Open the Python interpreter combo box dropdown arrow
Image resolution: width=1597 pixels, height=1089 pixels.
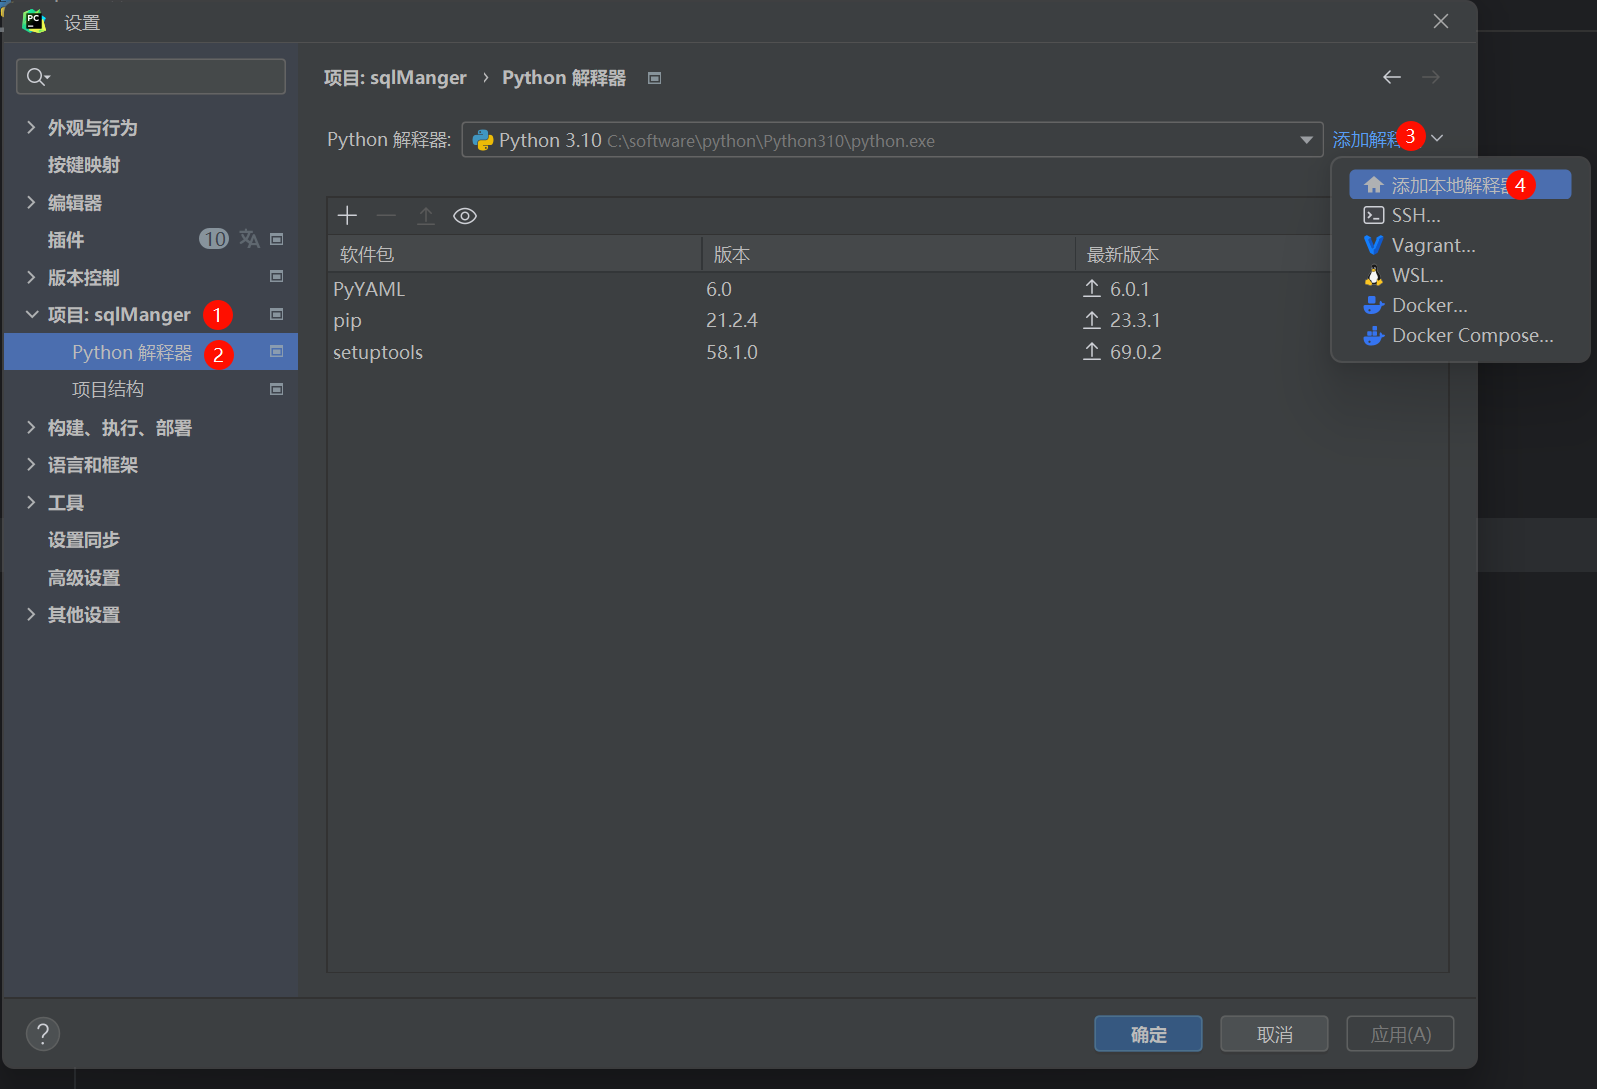point(1306,140)
